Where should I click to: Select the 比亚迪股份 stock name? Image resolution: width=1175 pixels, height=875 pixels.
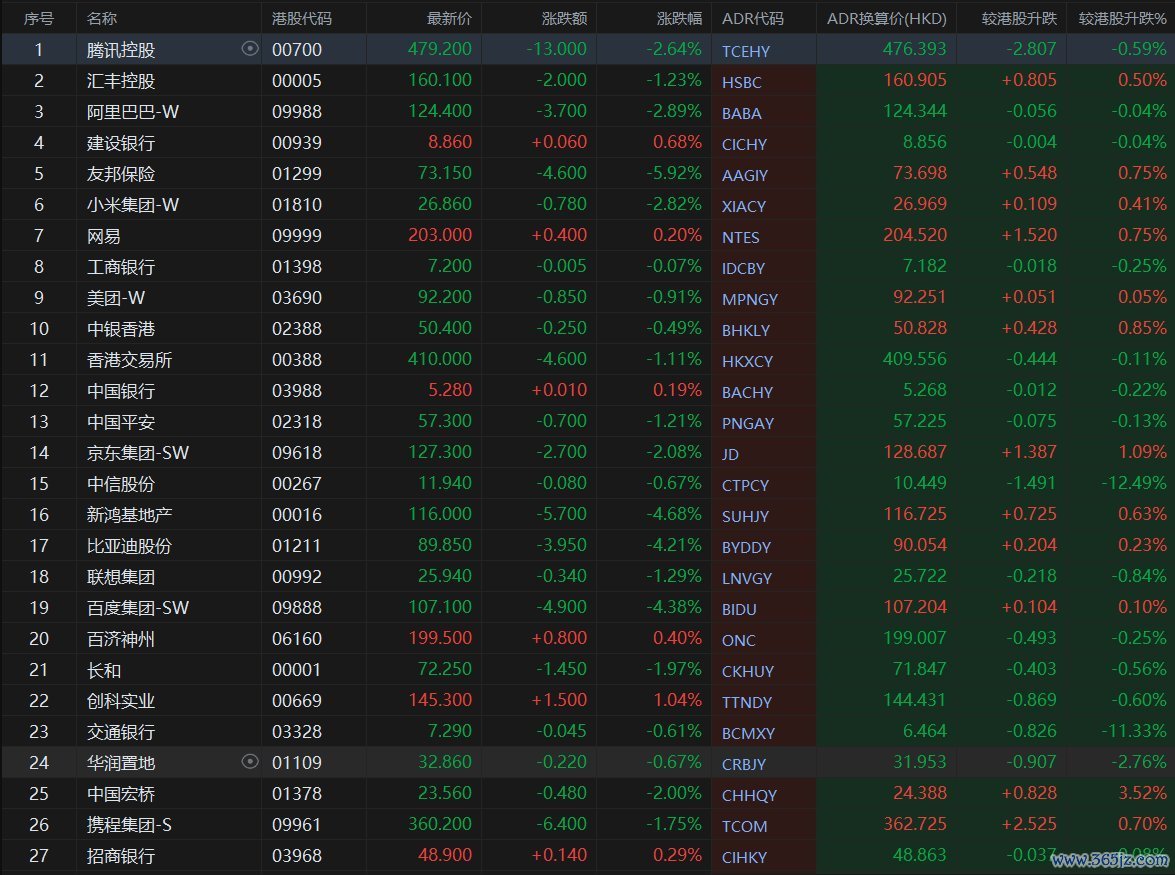(x=130, y=546)
